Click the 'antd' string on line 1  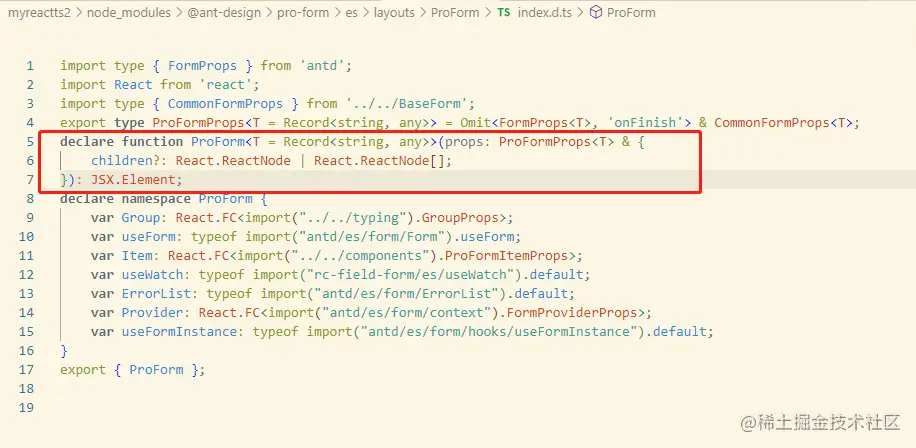click(x=322, y=65)
